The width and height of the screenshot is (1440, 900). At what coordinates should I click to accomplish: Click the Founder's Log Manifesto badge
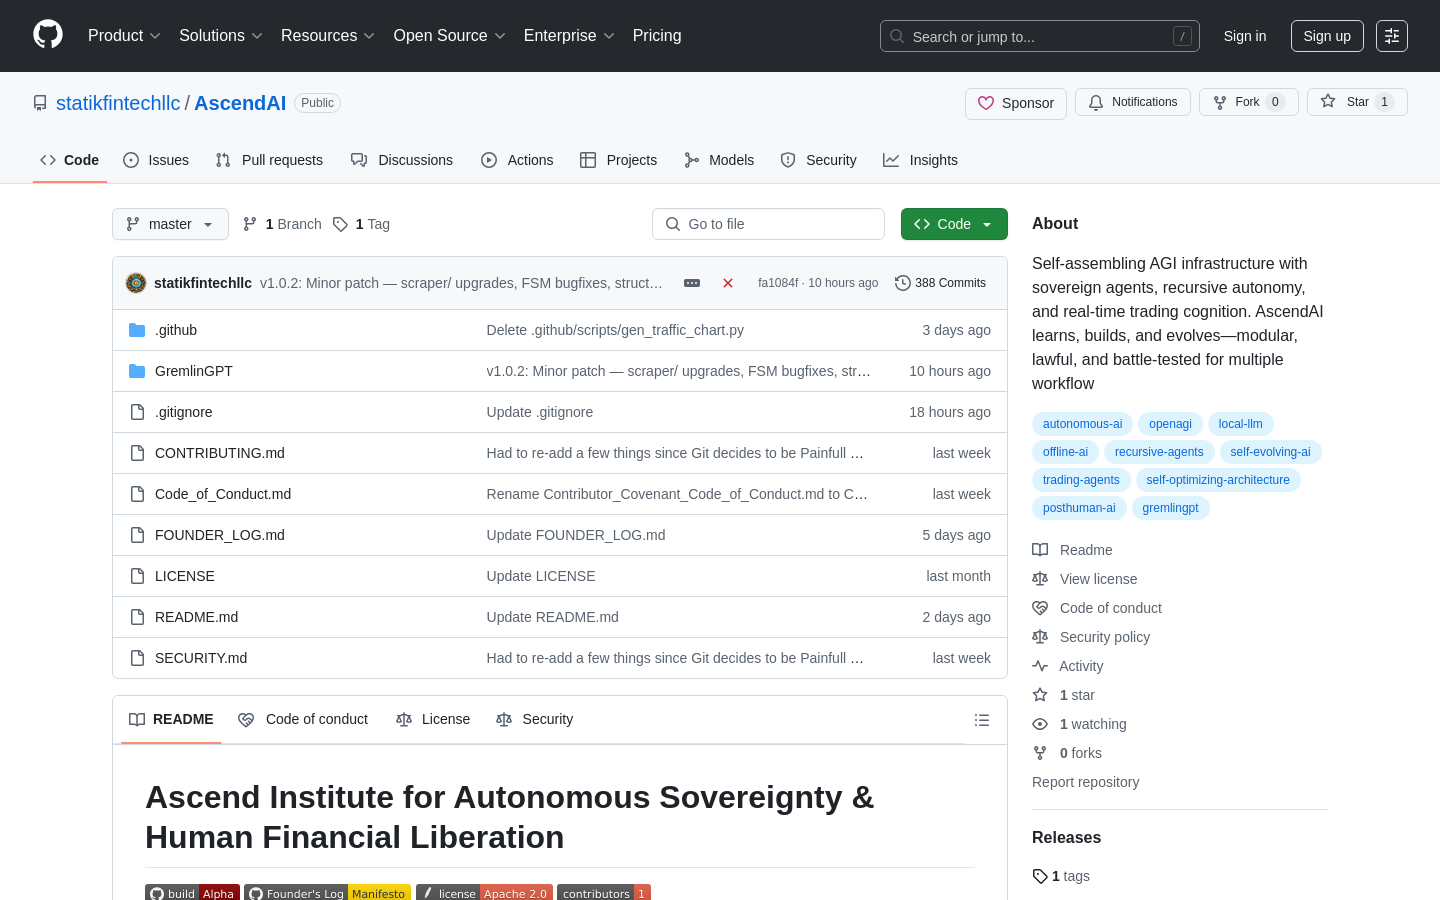click(327, 893)
